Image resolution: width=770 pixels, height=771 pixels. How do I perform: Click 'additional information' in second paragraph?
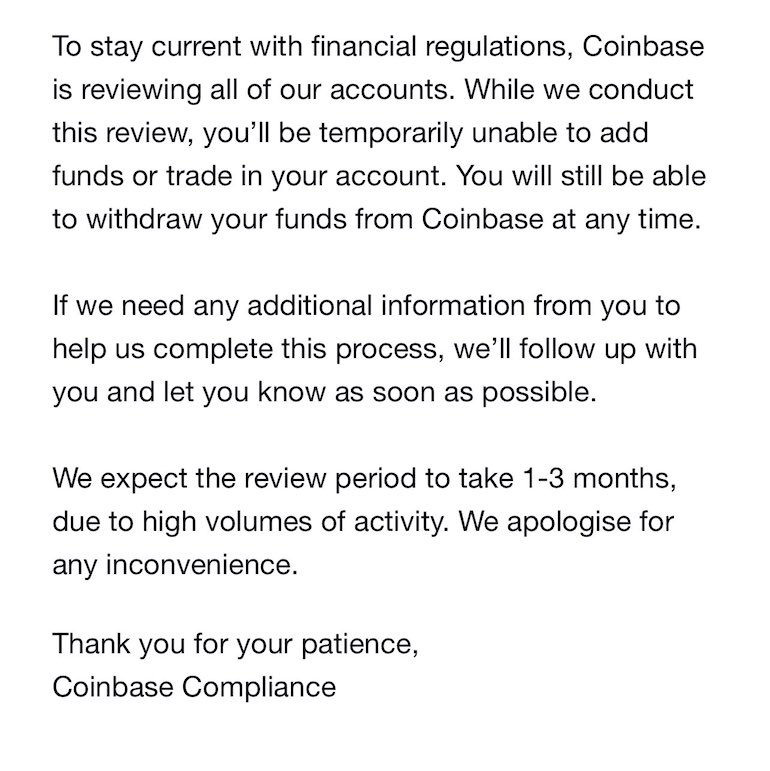pyautogui.click(x=386, y=306)
